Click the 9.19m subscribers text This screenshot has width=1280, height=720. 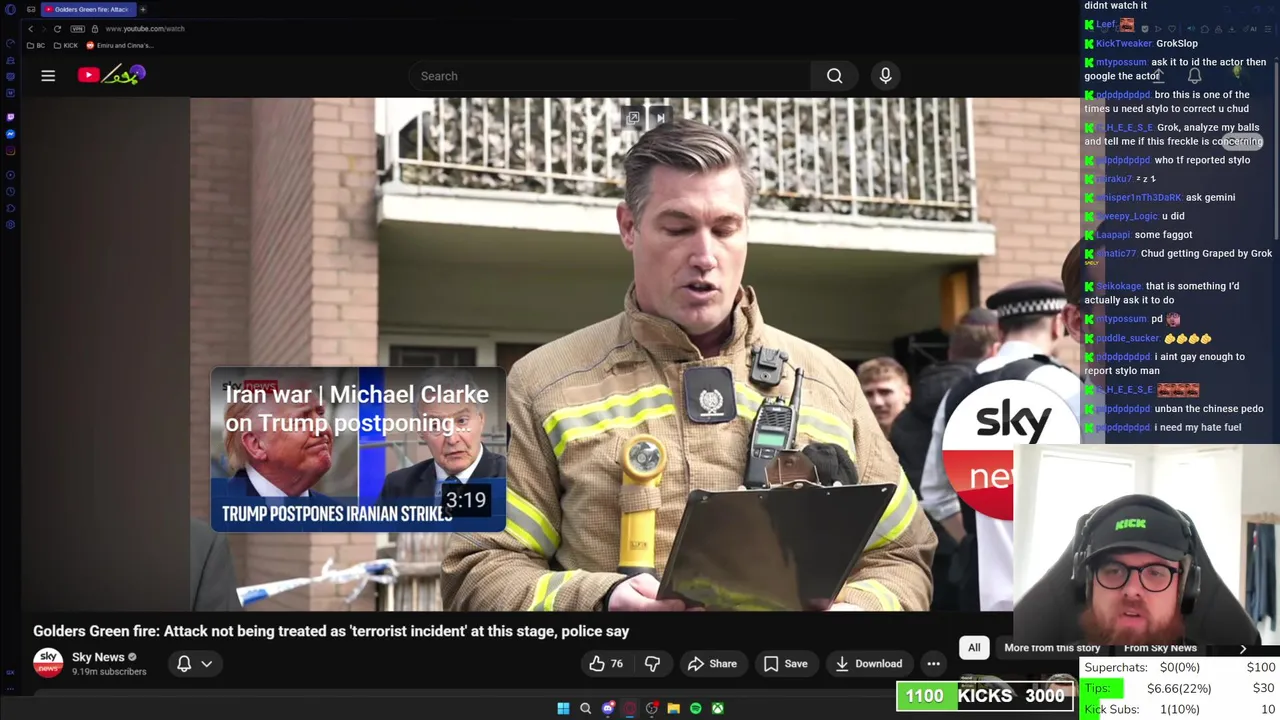(x=109, y=672)
